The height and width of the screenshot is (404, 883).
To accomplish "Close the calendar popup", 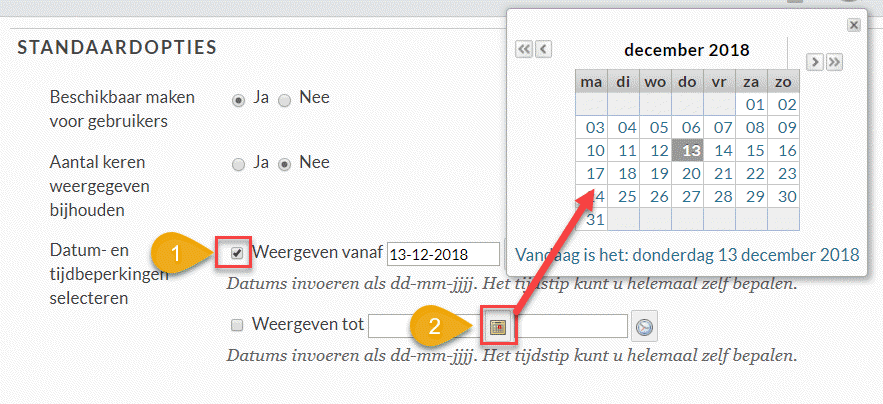I will (x=854, y=25).
